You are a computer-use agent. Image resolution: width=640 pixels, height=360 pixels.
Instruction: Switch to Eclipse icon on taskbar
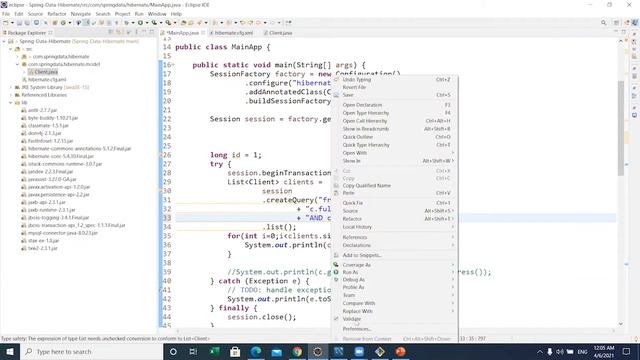point(318,351)
